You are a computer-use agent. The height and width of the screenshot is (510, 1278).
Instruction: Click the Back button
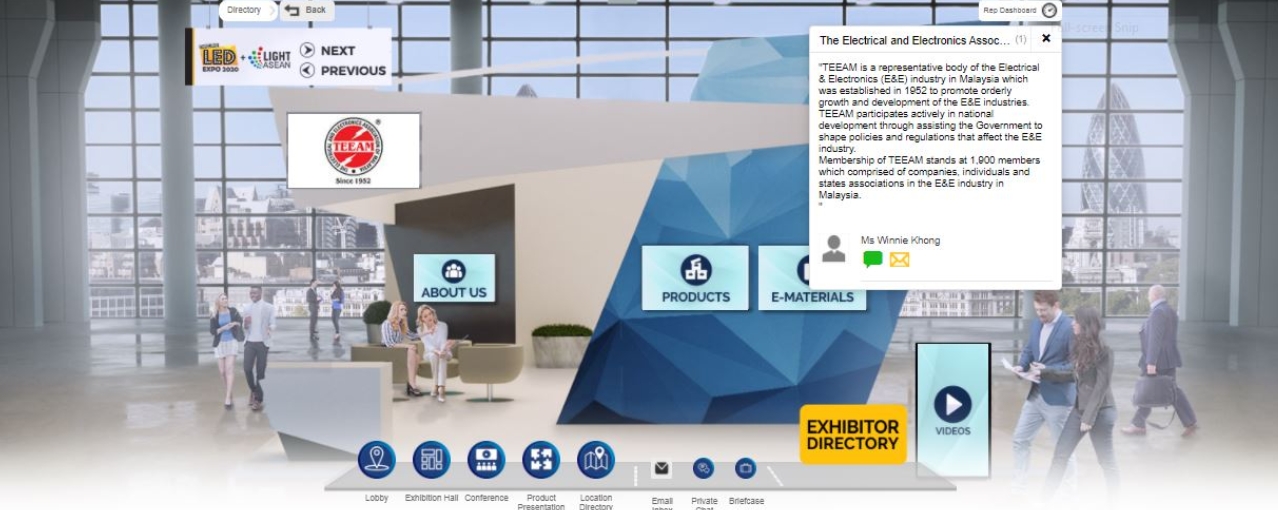pyautogui.click(x=305, y=10)
